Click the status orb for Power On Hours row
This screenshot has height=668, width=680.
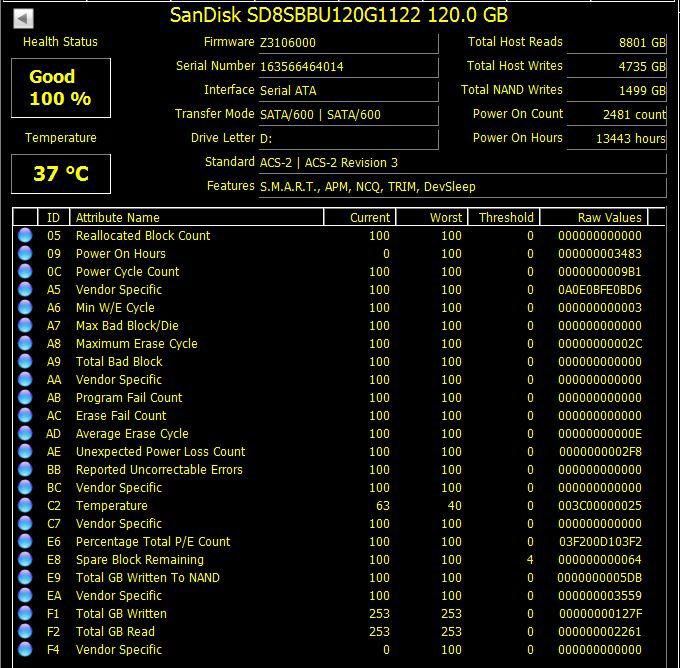25,253
